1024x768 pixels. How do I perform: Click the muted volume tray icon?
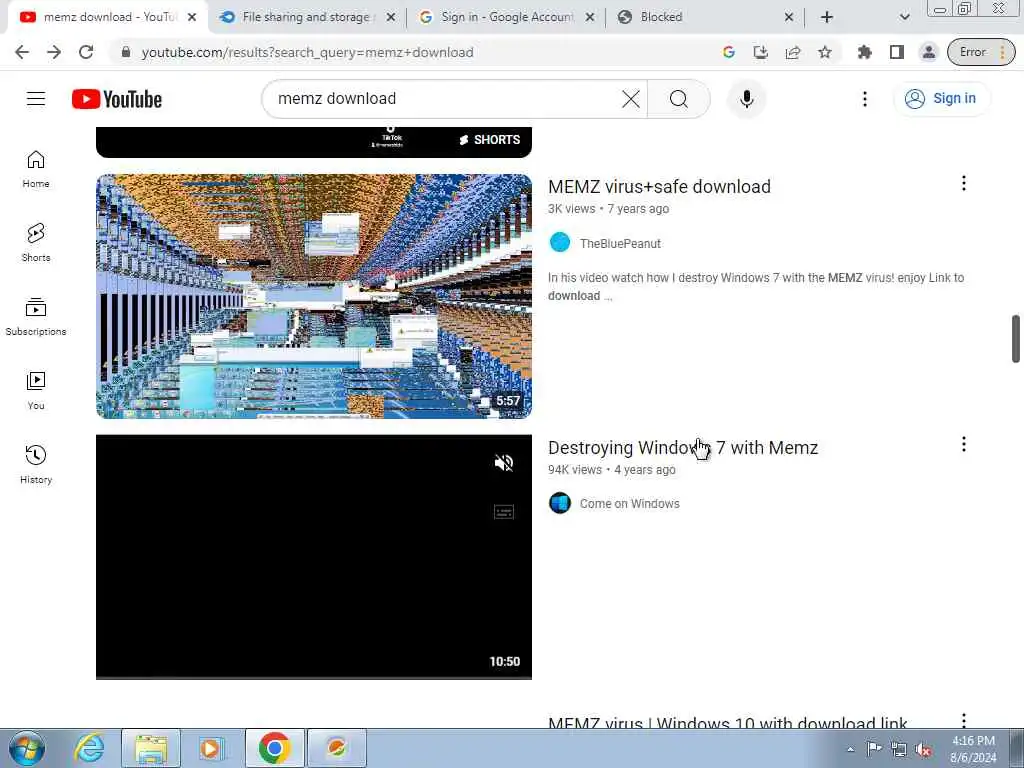coord(923,750)
